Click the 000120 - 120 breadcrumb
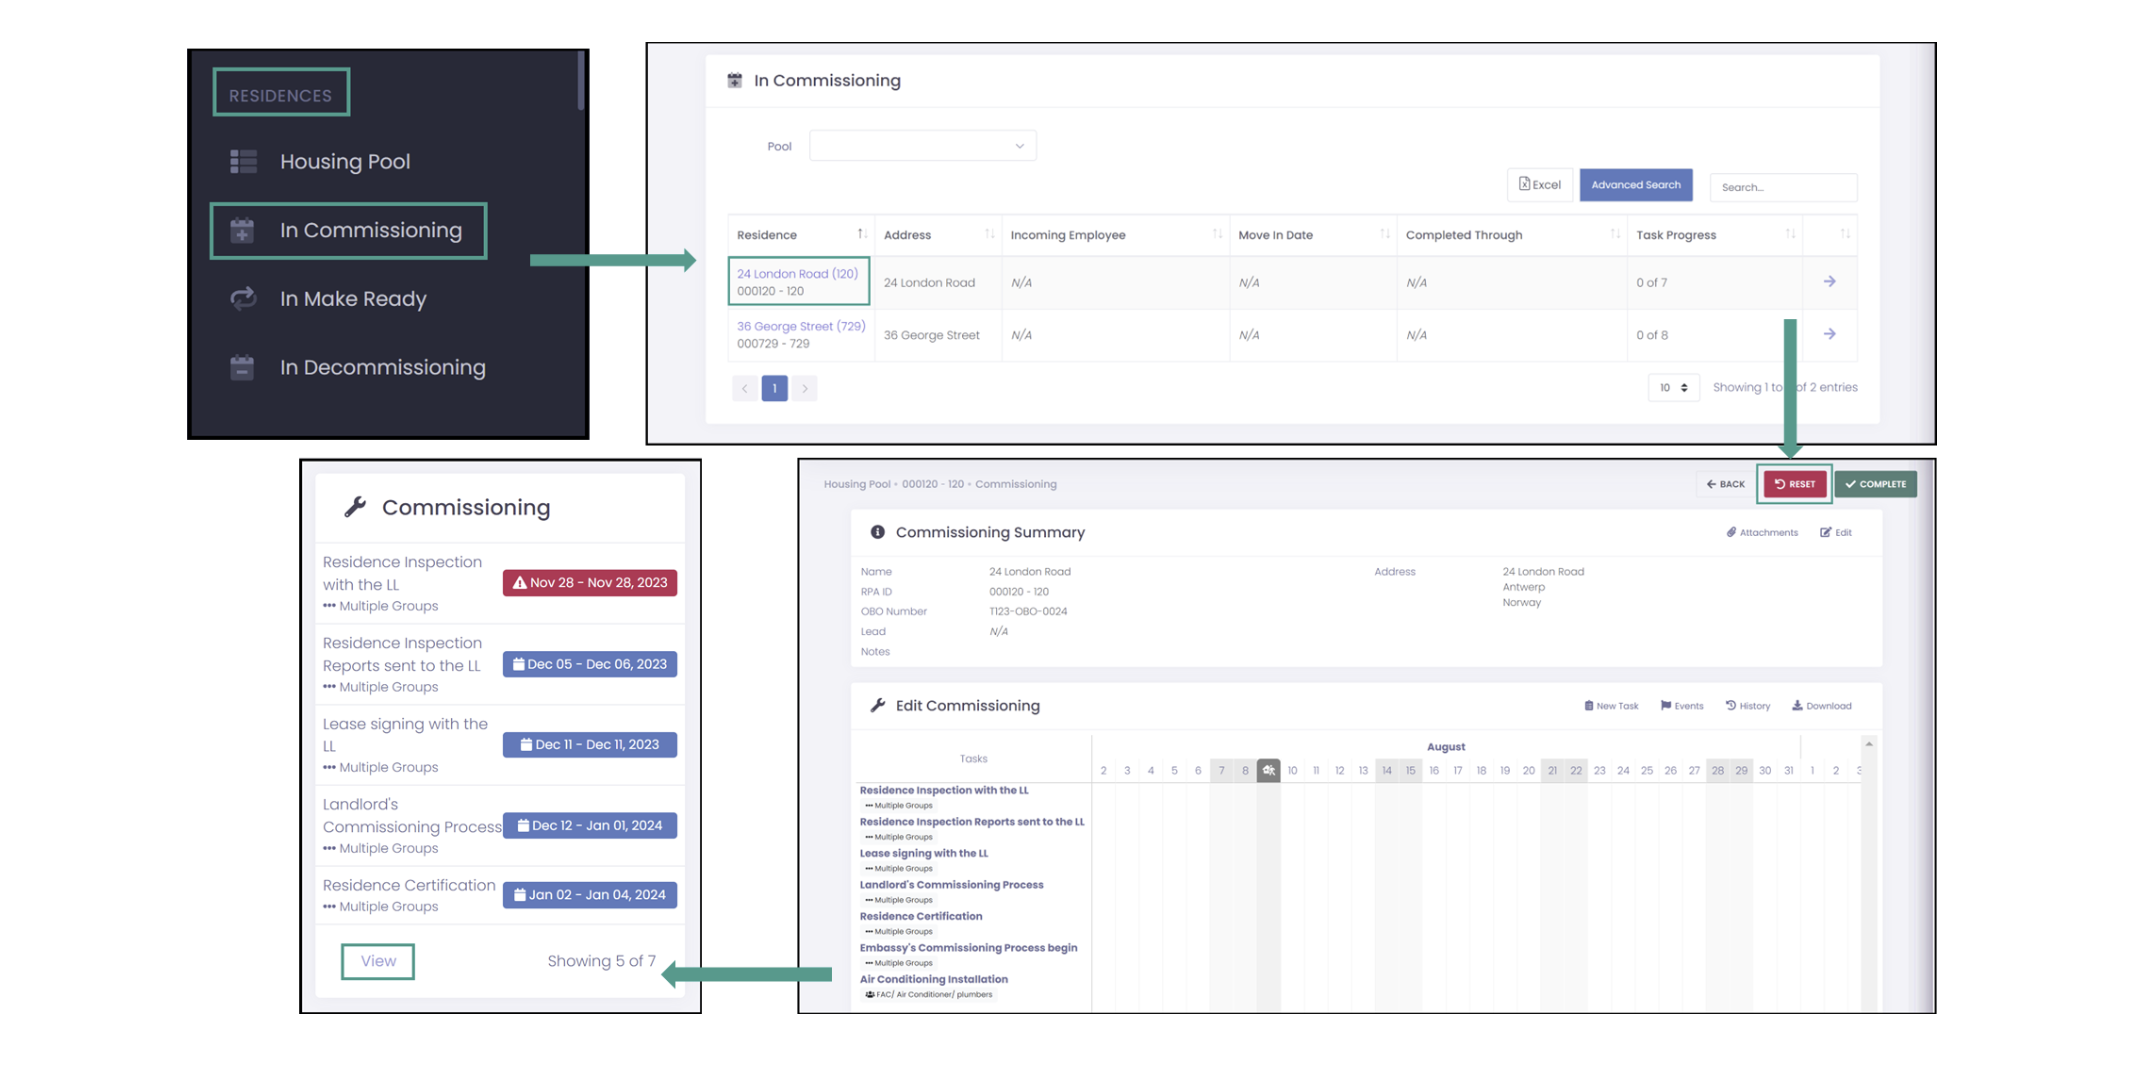This screenshot has height=1067, width=2137. pyautogui.click(x=932, y=484)
